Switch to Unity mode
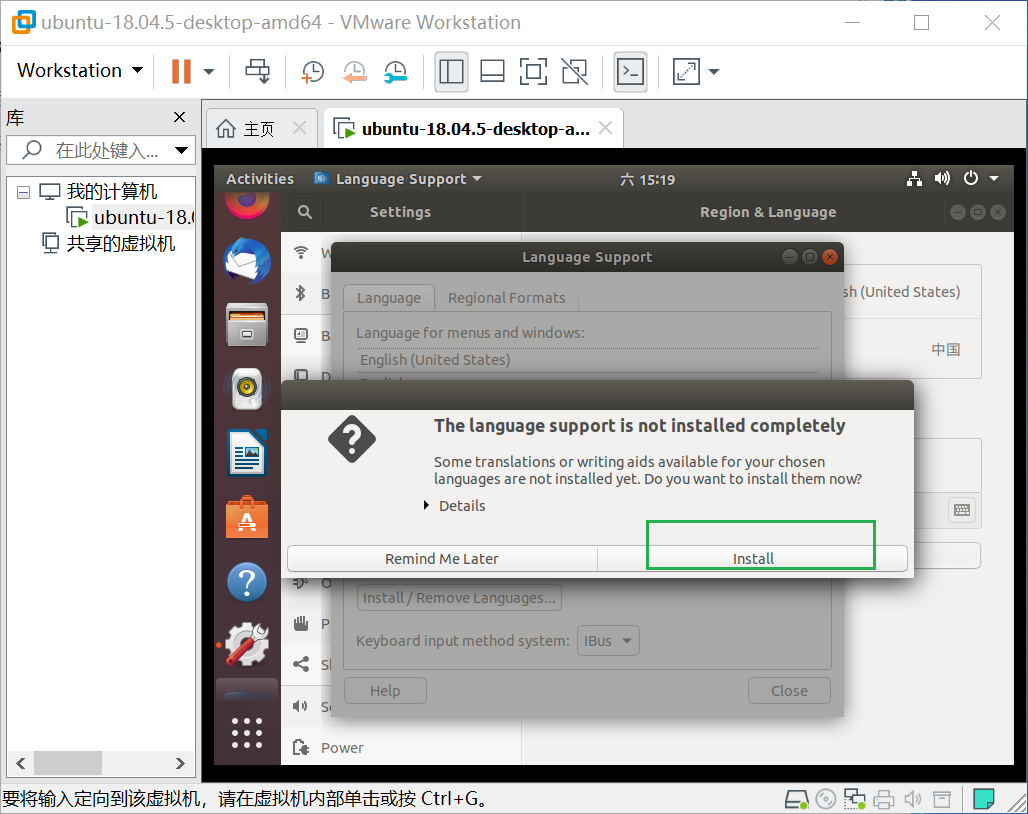The image size is (1028, 814). [x=574, y=71]
